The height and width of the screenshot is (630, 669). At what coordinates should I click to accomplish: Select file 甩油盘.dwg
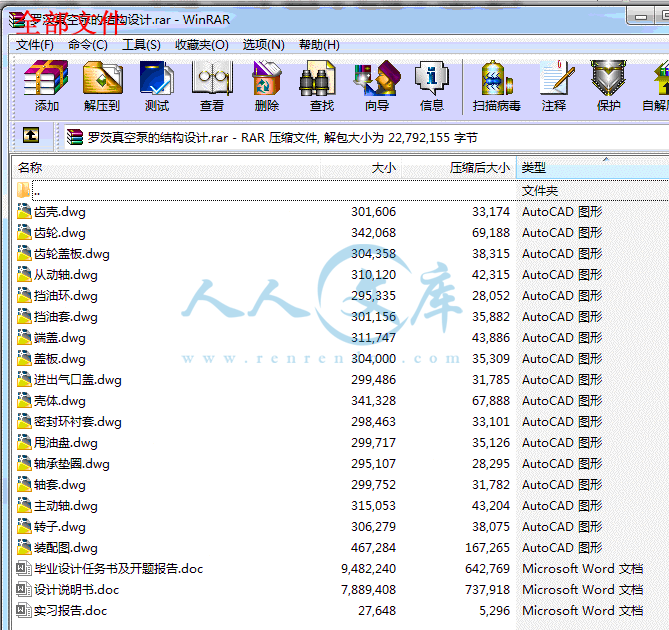tap(66, 442)
